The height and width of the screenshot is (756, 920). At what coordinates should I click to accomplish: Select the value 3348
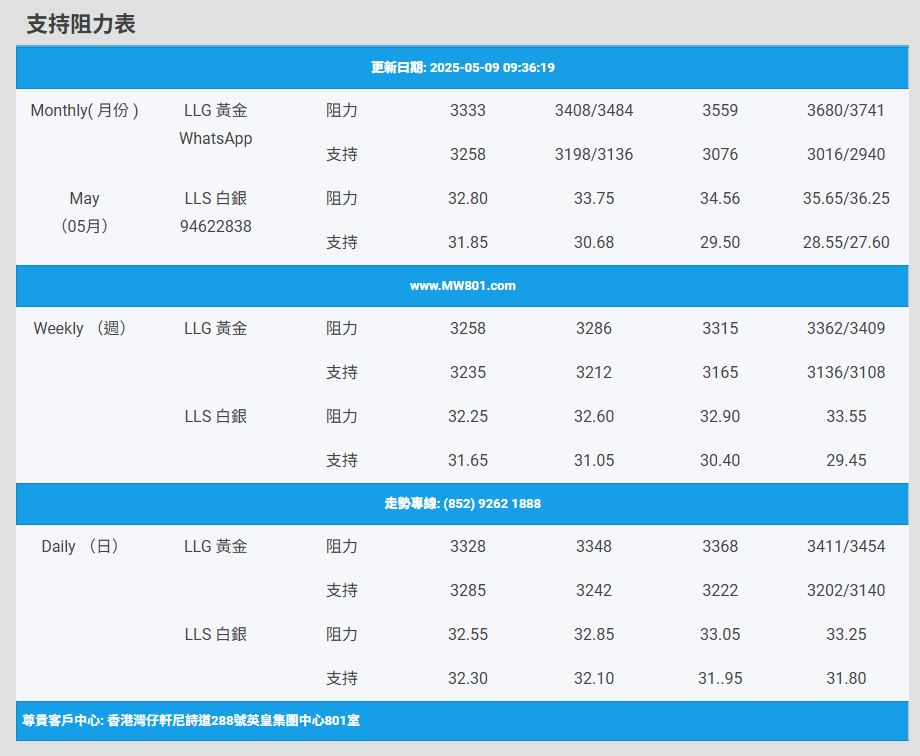point(594,546)
